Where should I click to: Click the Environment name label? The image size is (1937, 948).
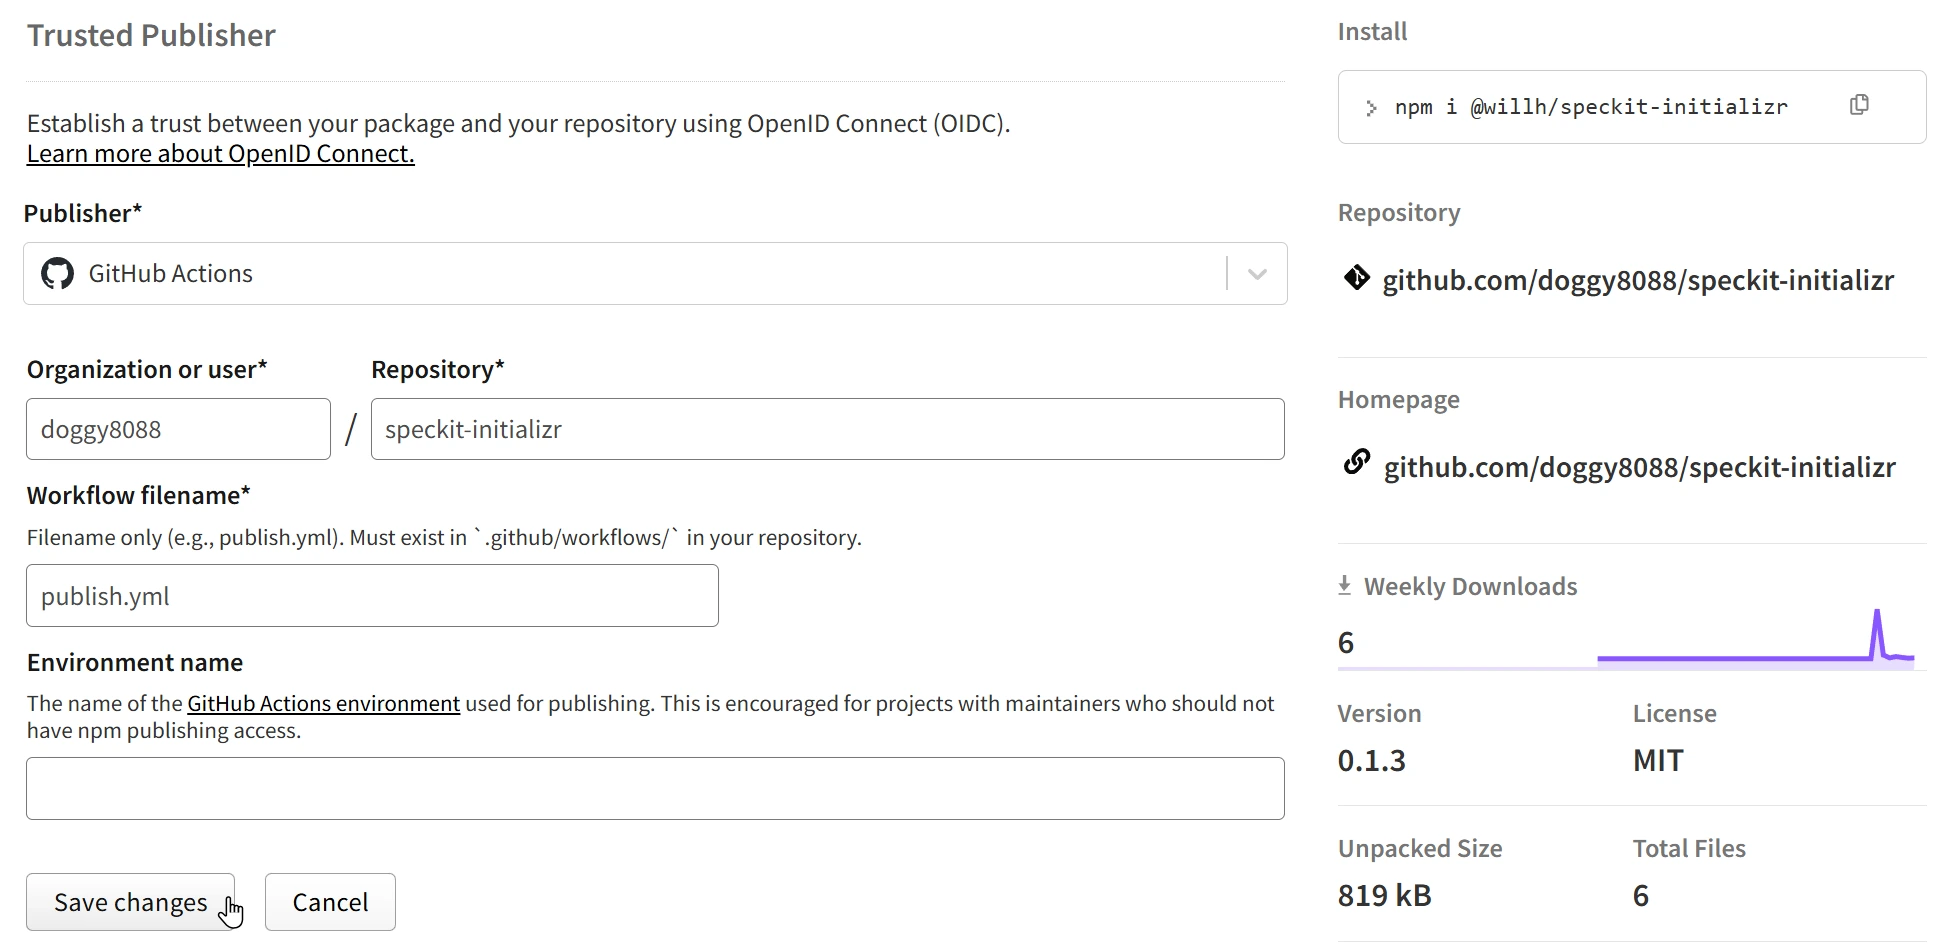tap(135, 663)
